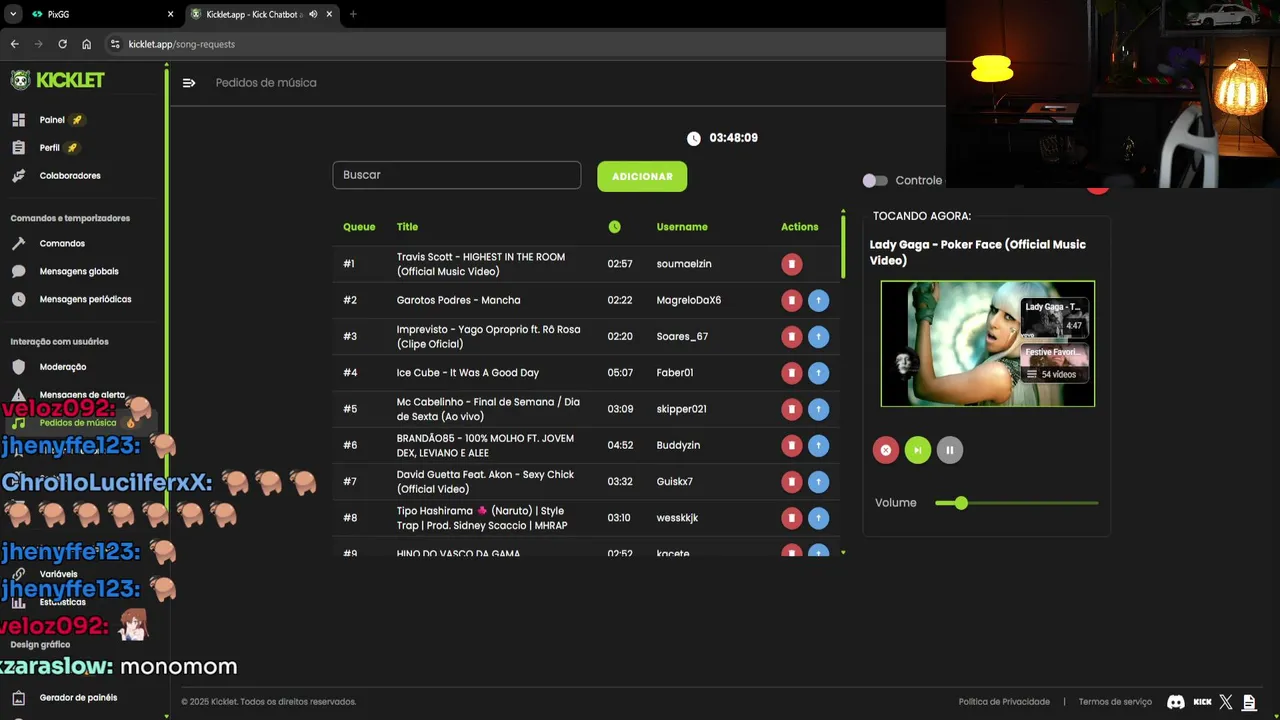The width and height of the screenshot is (1280, 720).
Task: Delete Travis Scott song from queue
Action: tap(791, 264)
